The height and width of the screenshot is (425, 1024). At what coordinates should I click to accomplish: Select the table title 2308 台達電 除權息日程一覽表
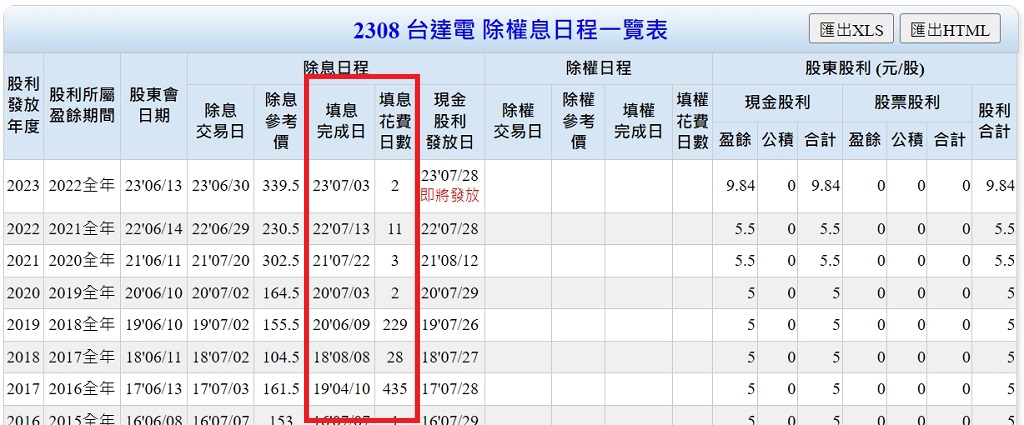[x=511, y=30]
